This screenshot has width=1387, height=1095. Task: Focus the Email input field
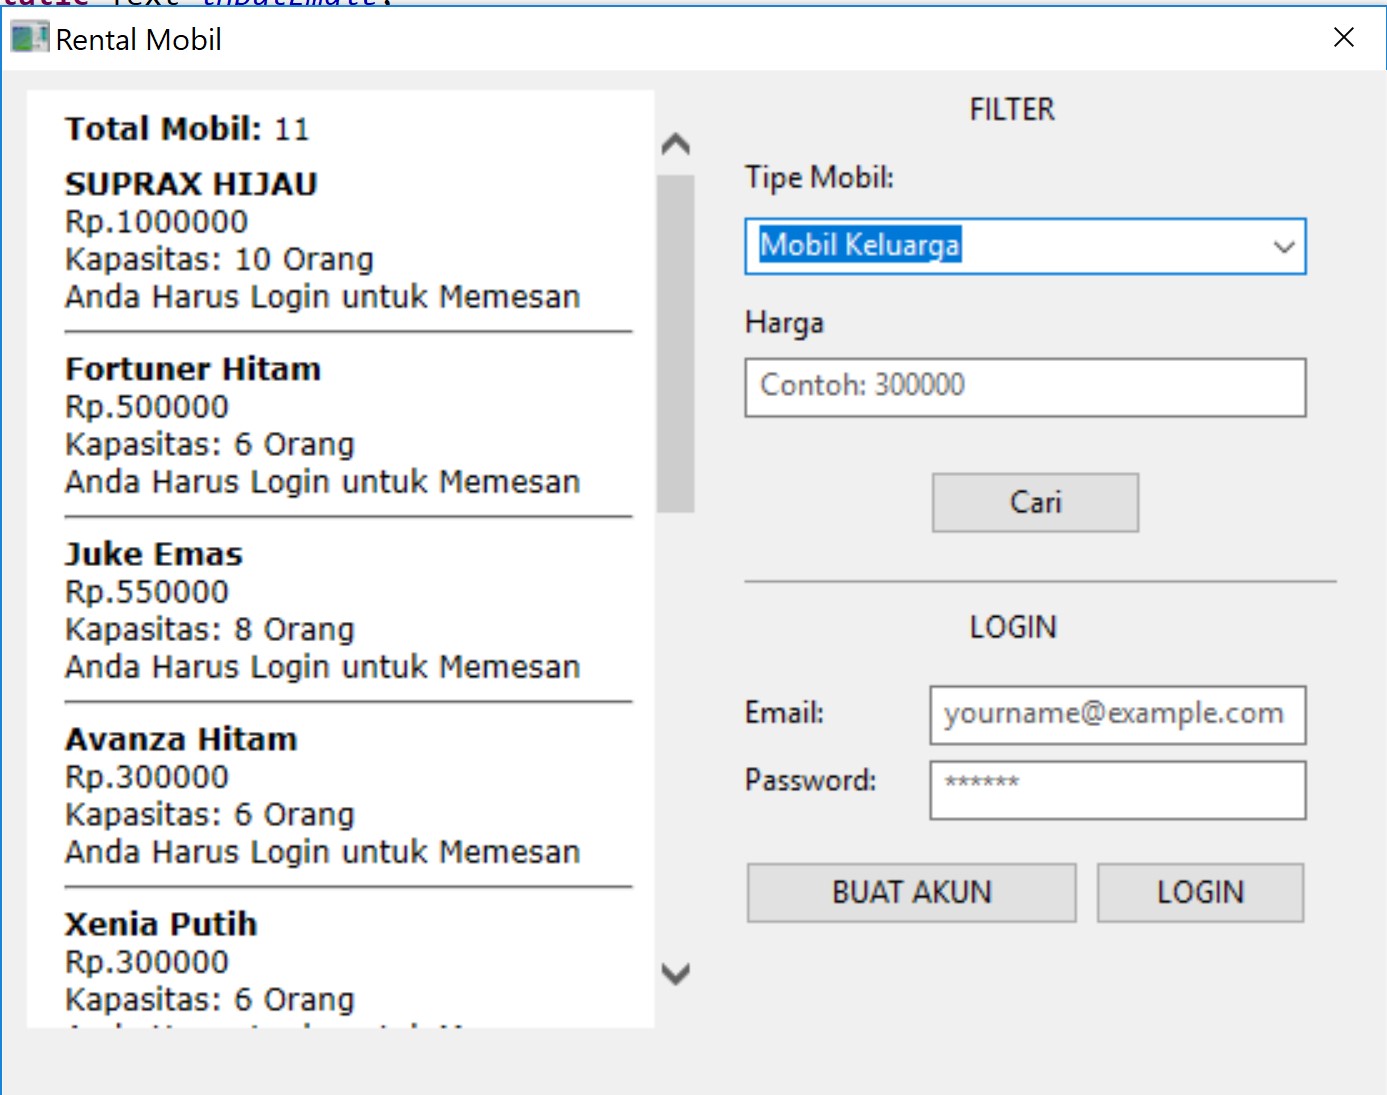click(x=1117, y=715)
